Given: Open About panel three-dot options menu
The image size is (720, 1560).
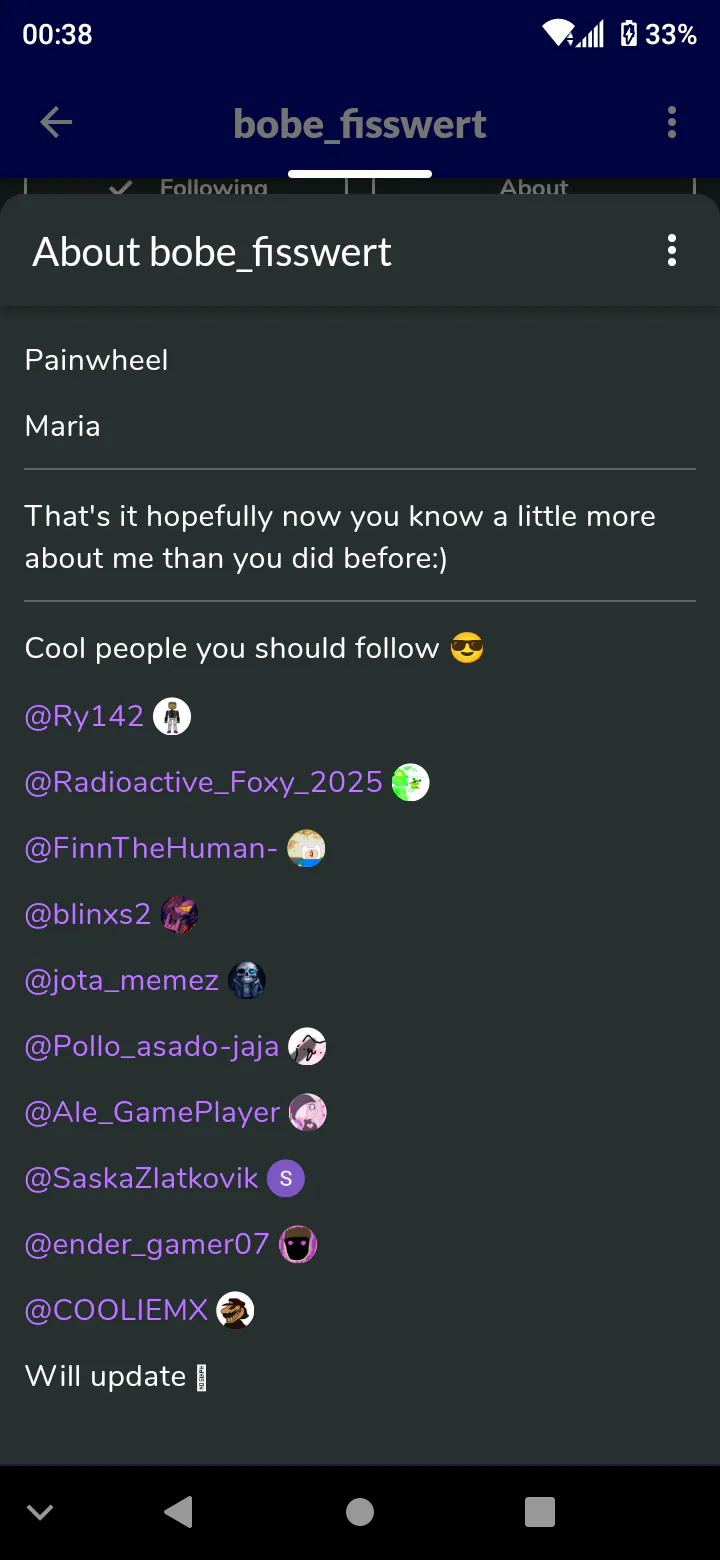Looking at the screenshot, I should coord(672,251).
